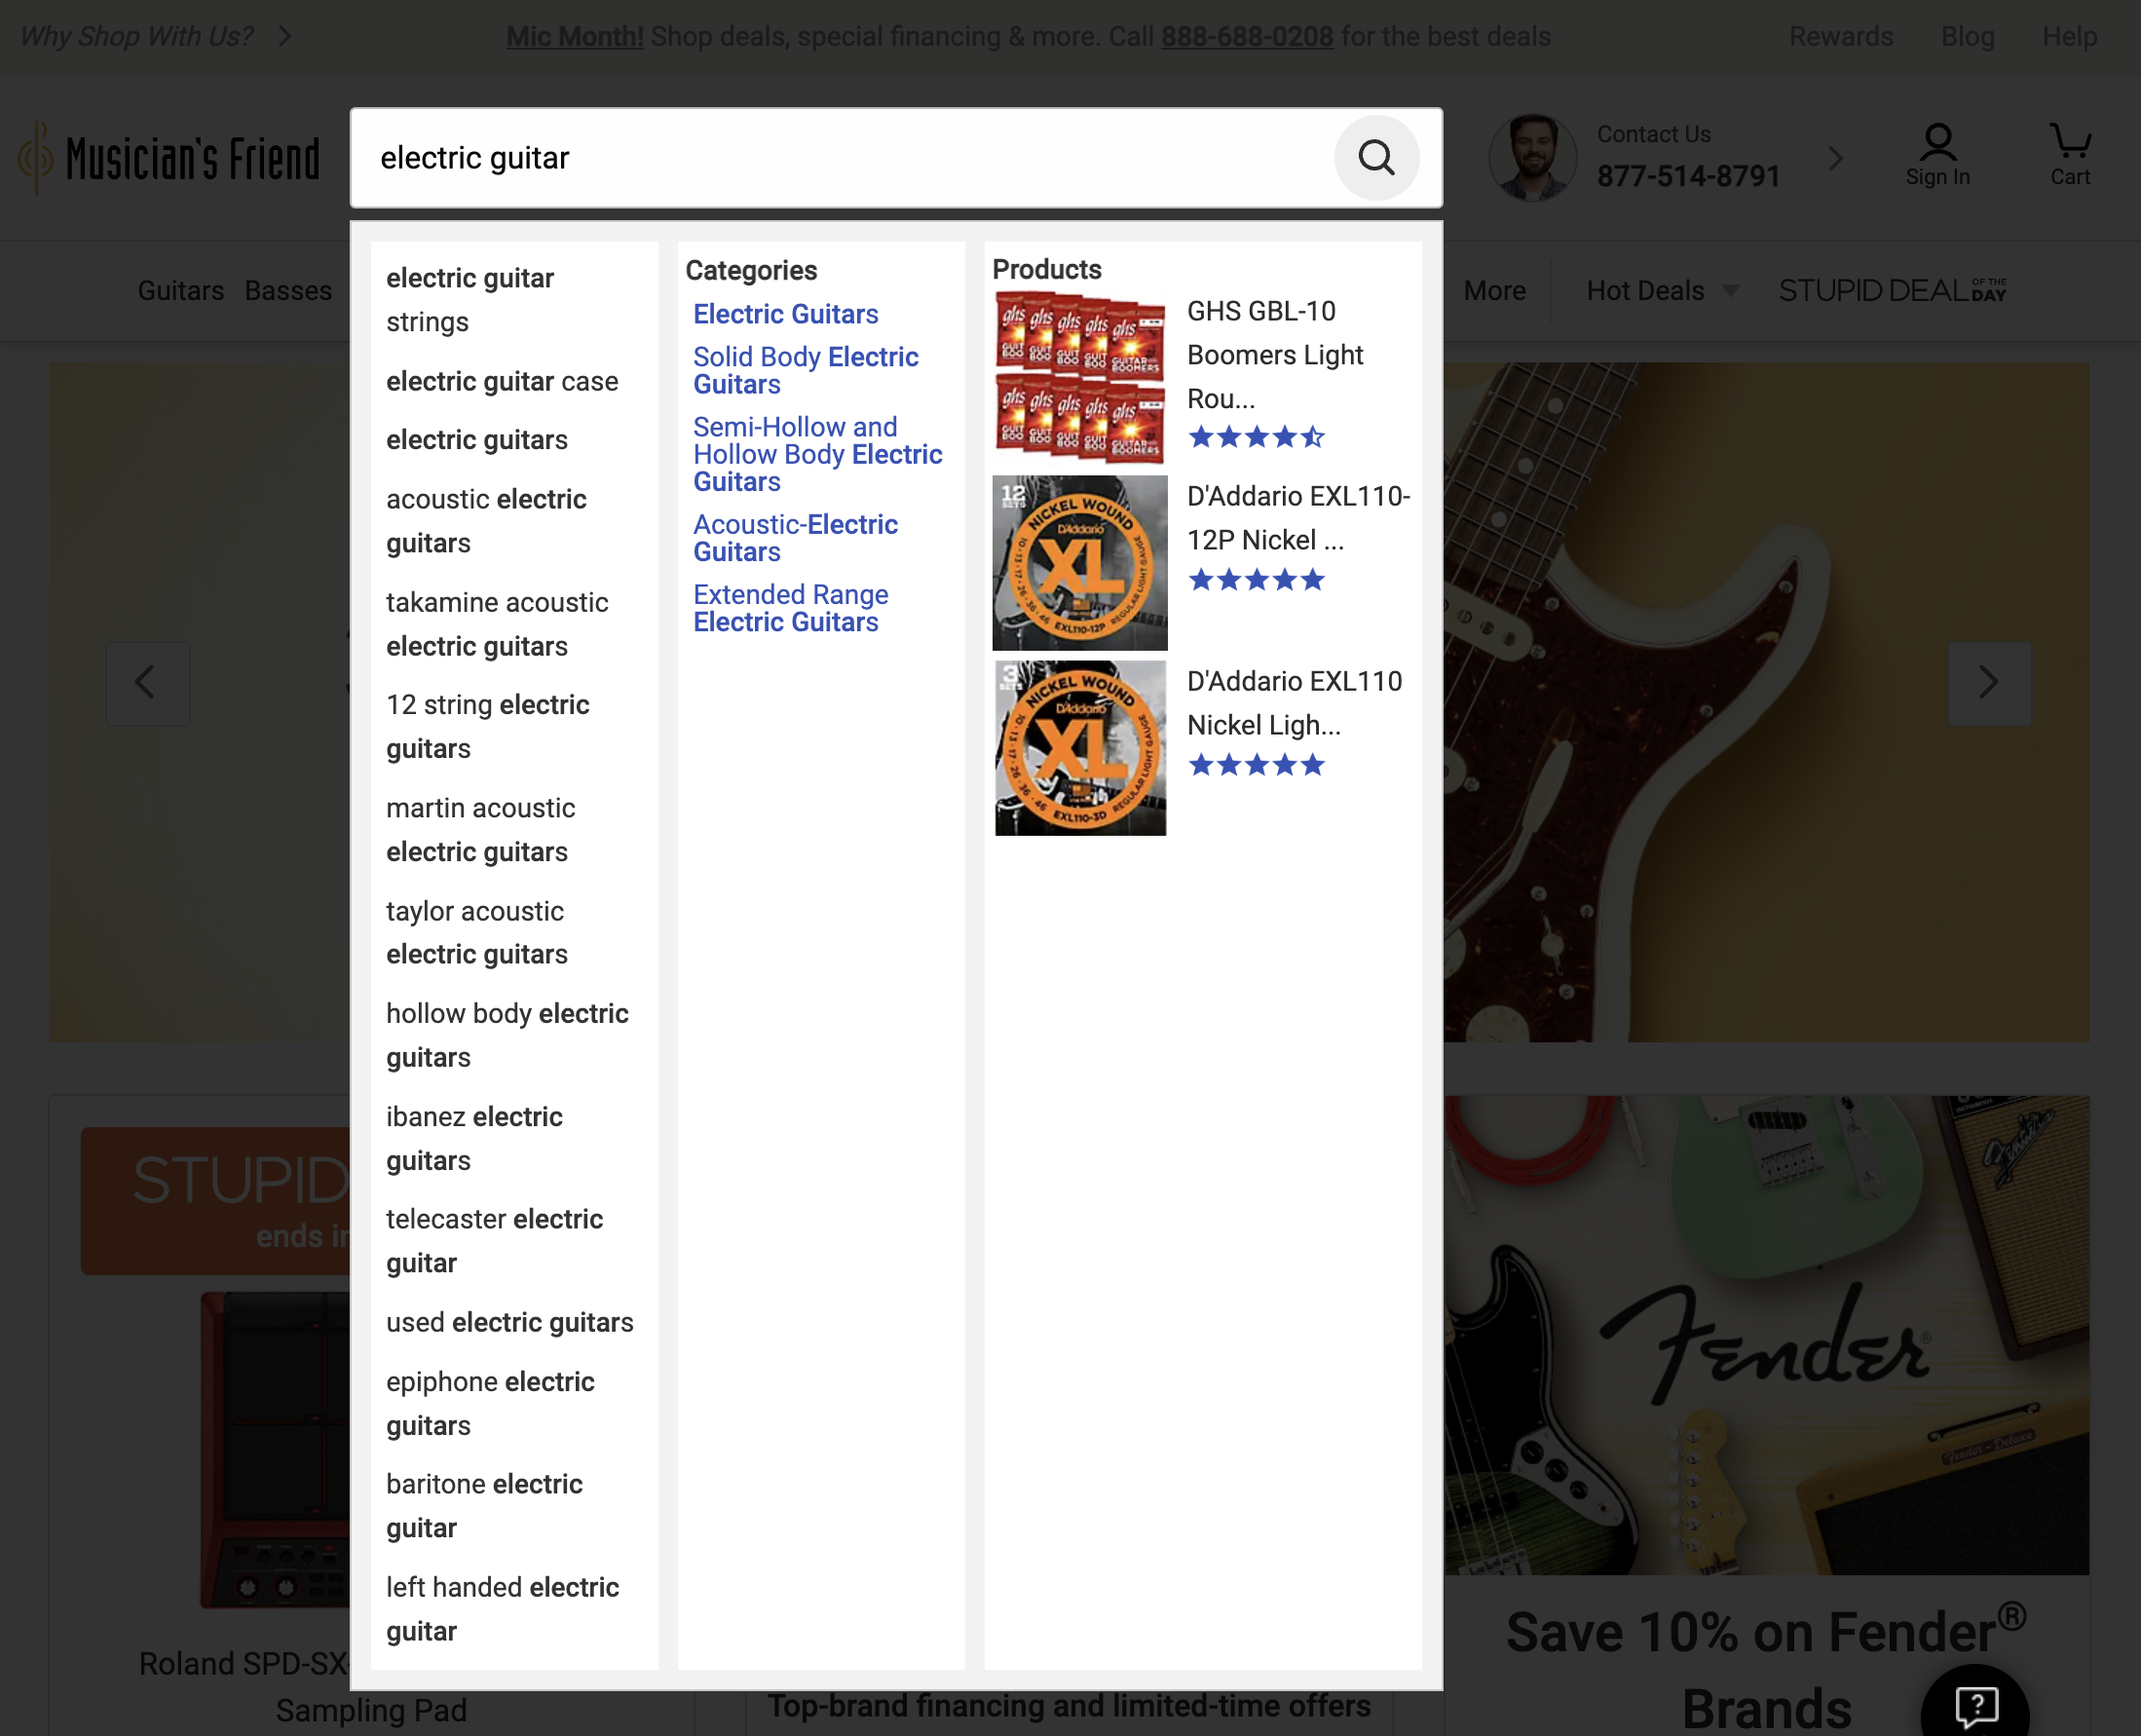Click the Rewards link in the top bar

1840,36
